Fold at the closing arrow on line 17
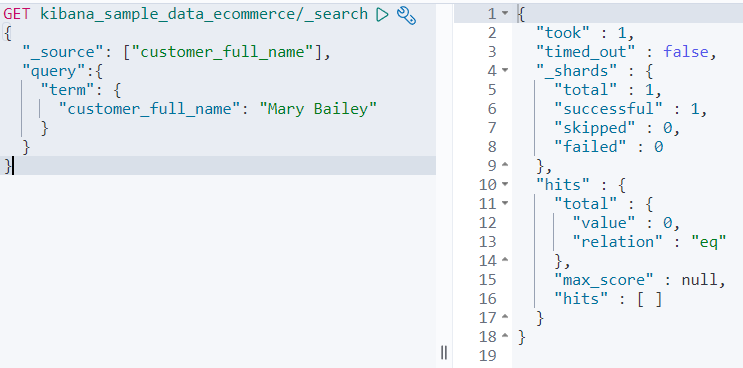This screenshot has width=743, height=368. [505, 317]
